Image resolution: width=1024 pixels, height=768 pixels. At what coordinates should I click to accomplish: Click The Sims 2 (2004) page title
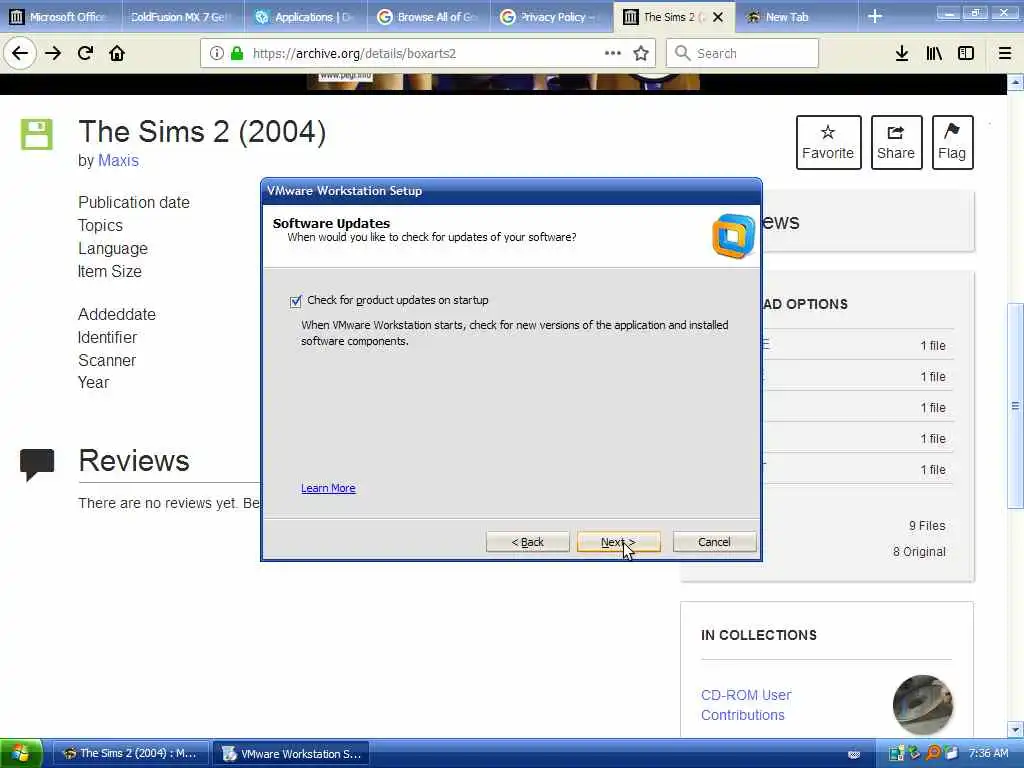pyautogui.click(x=202, y=132)
